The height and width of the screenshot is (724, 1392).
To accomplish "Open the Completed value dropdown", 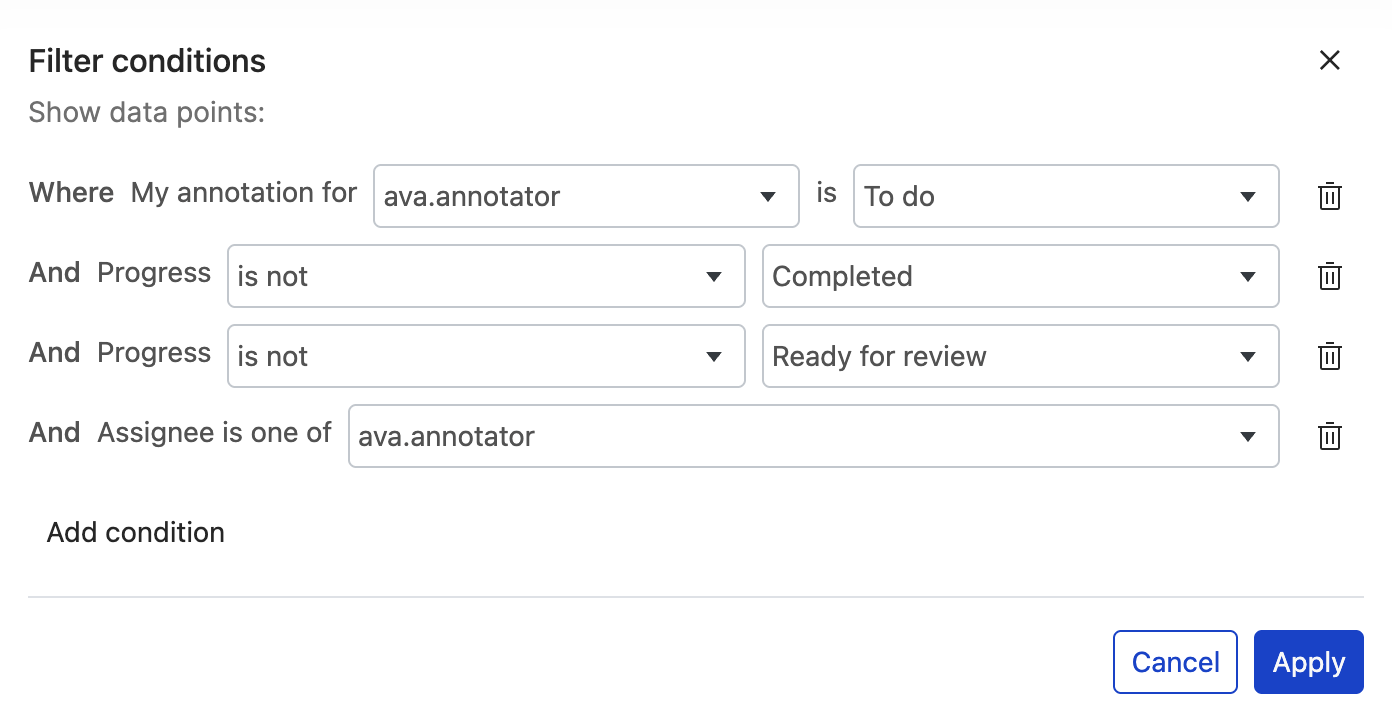I will point(1021,276).
